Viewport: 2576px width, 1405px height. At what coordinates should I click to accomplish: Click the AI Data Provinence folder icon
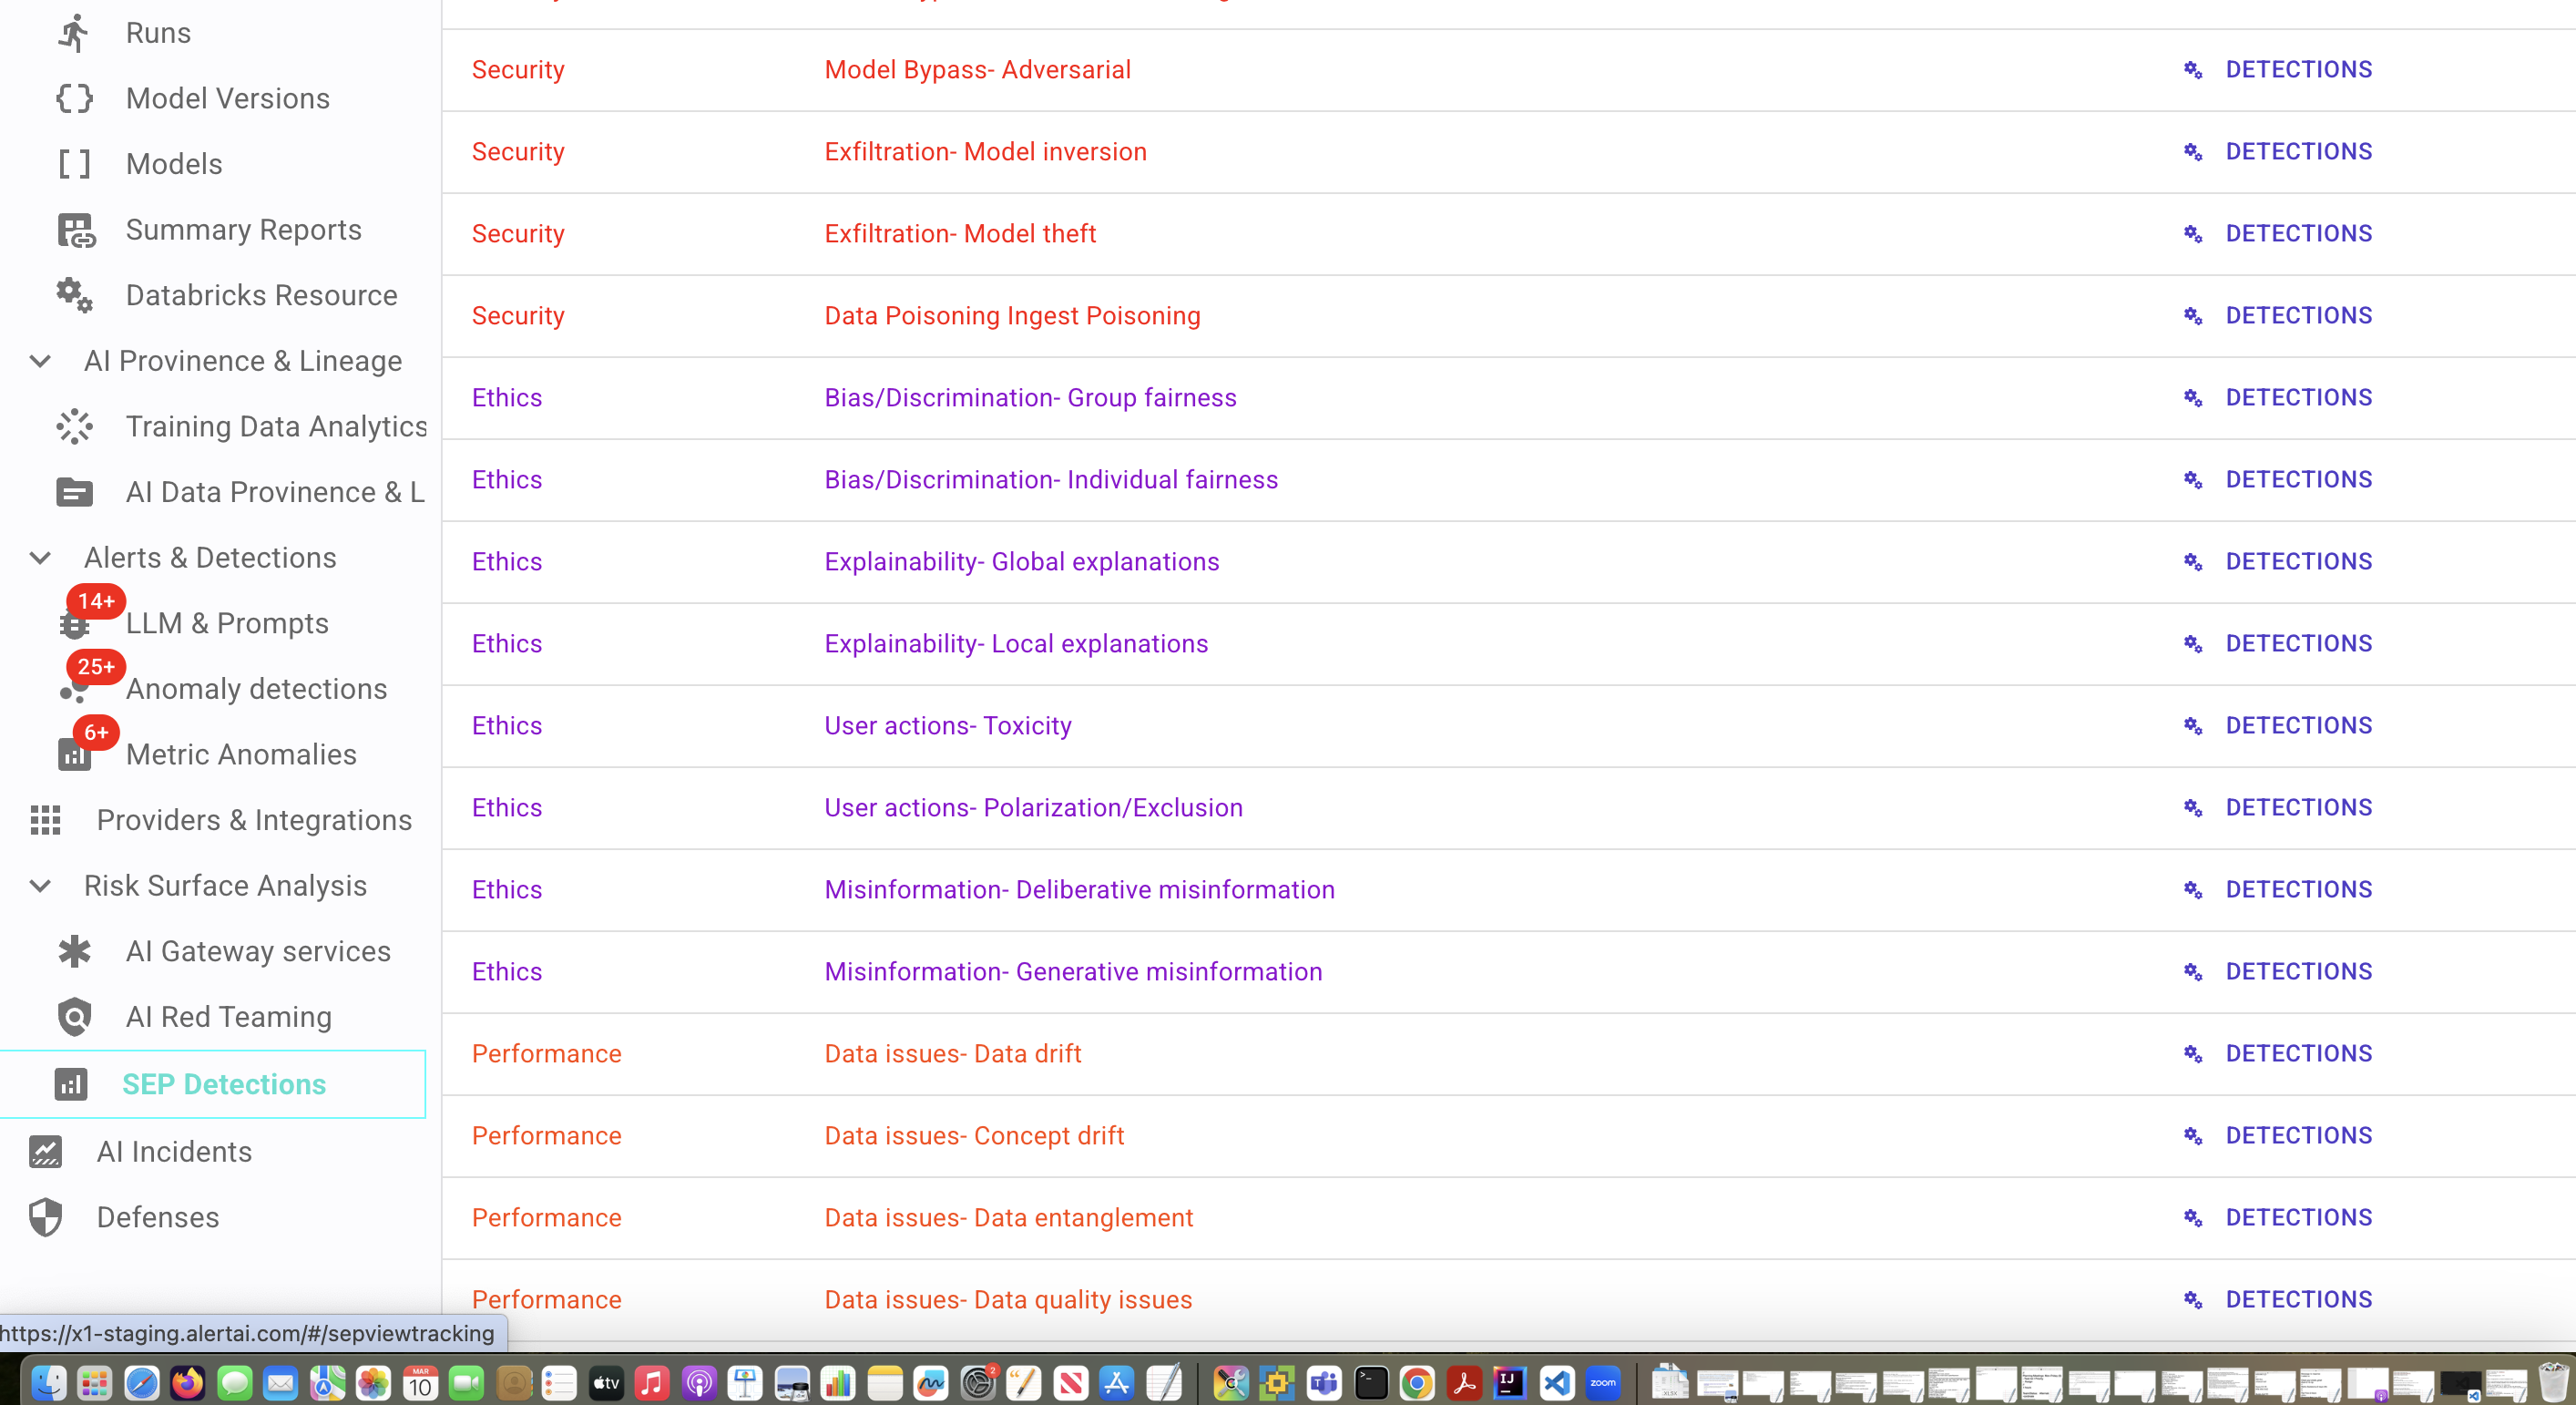tap(74, 492)
